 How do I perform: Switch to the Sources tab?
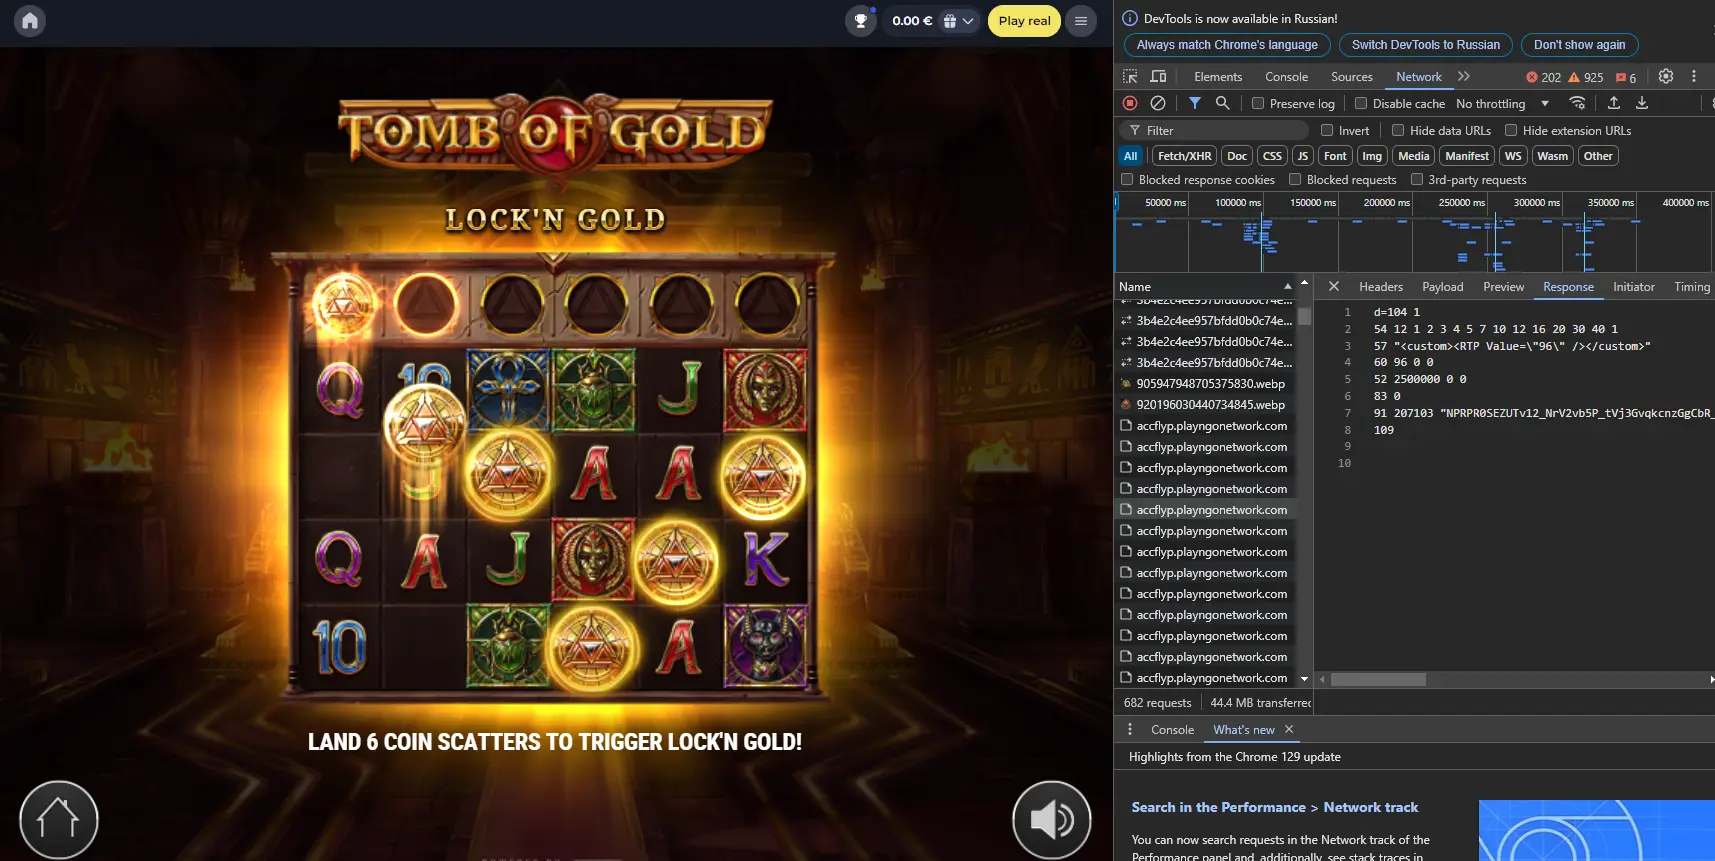[x=1352, y=77]
